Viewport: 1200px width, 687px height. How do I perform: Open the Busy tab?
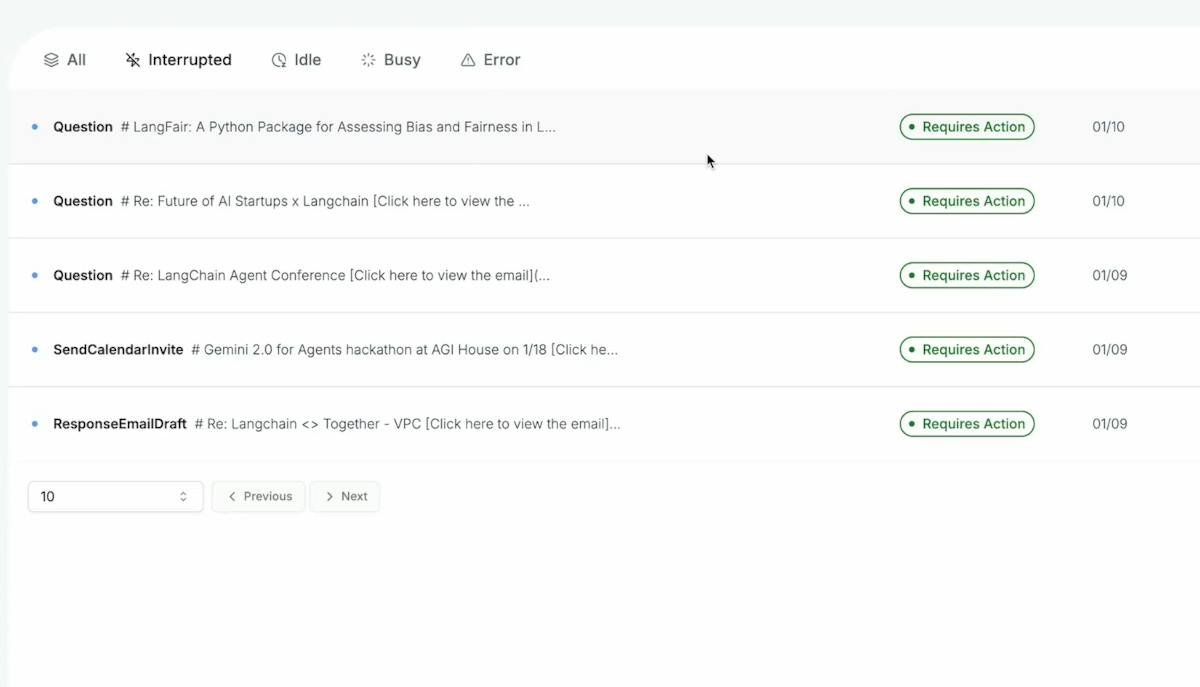391,60
